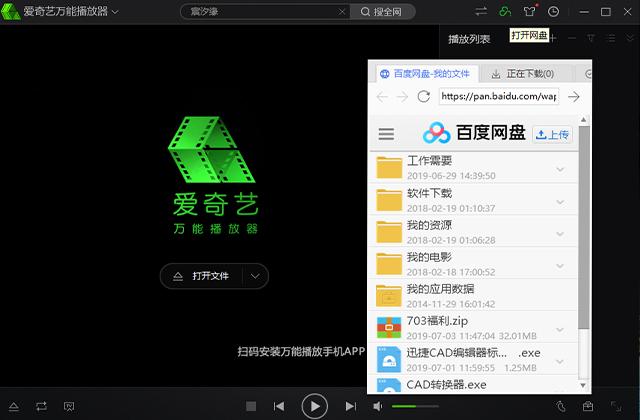Start playback with the play button
640x420 pixels.
pyautogui.click(x=314, y=407)
